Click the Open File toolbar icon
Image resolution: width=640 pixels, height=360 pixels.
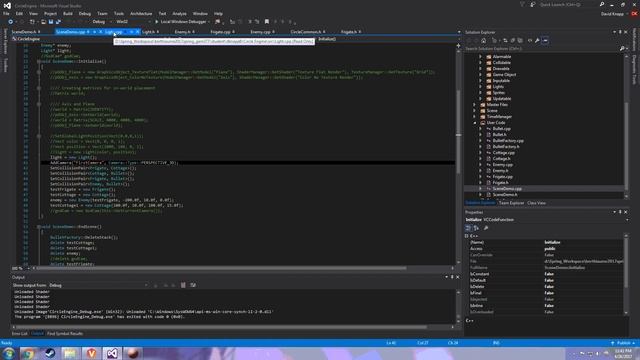coord(43,22)
